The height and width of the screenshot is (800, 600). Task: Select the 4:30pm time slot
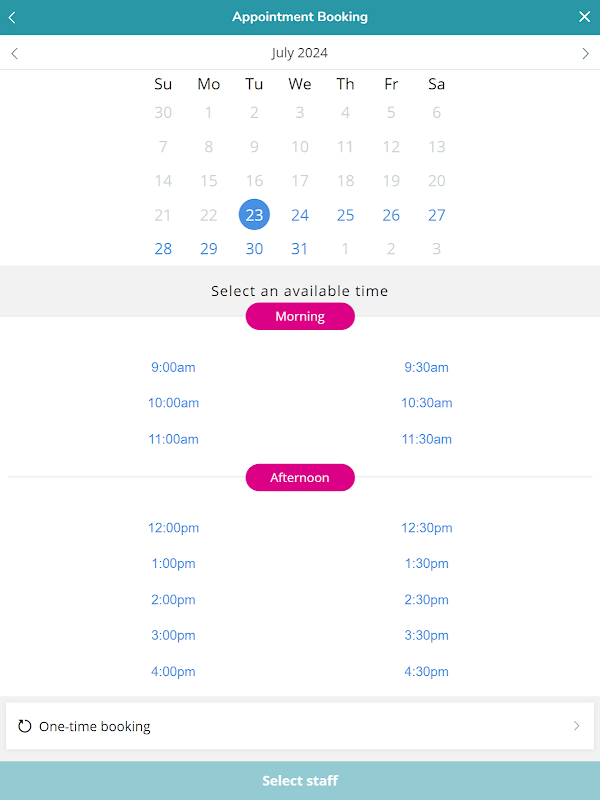tap(427, 672)
